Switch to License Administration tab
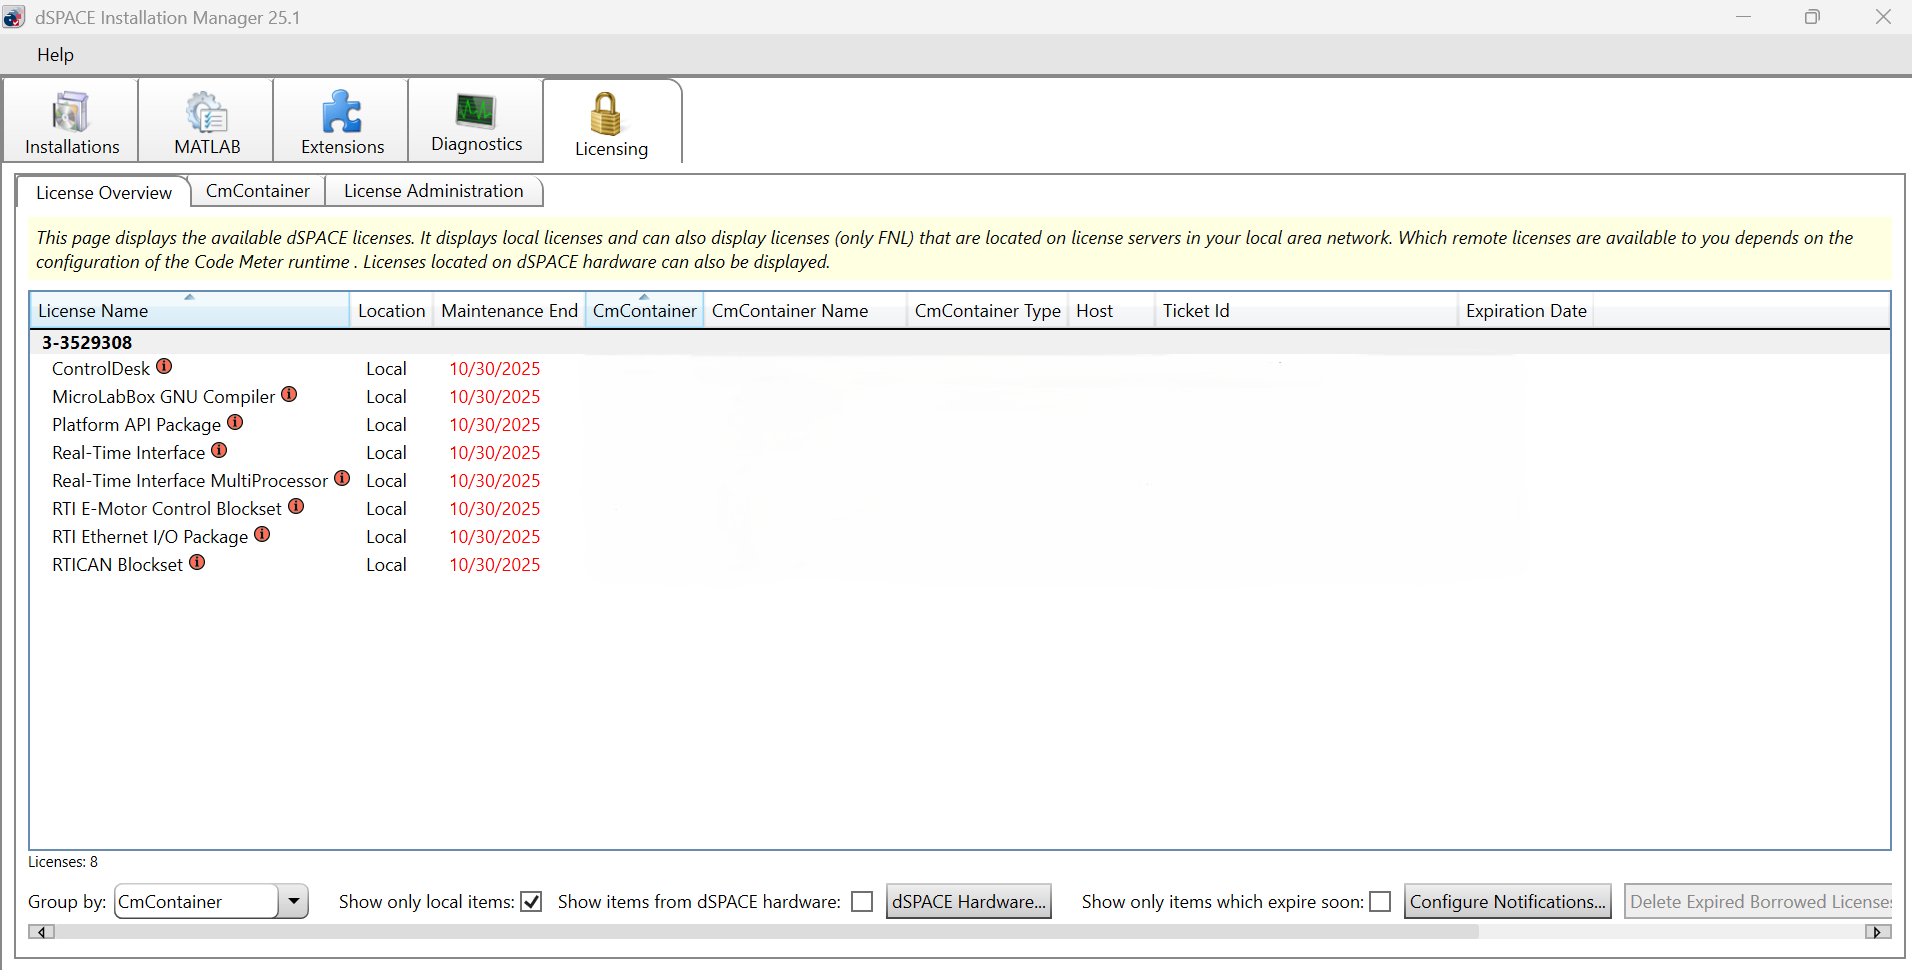The width and height of the screenshot is (1912, 970). [433, 191]
